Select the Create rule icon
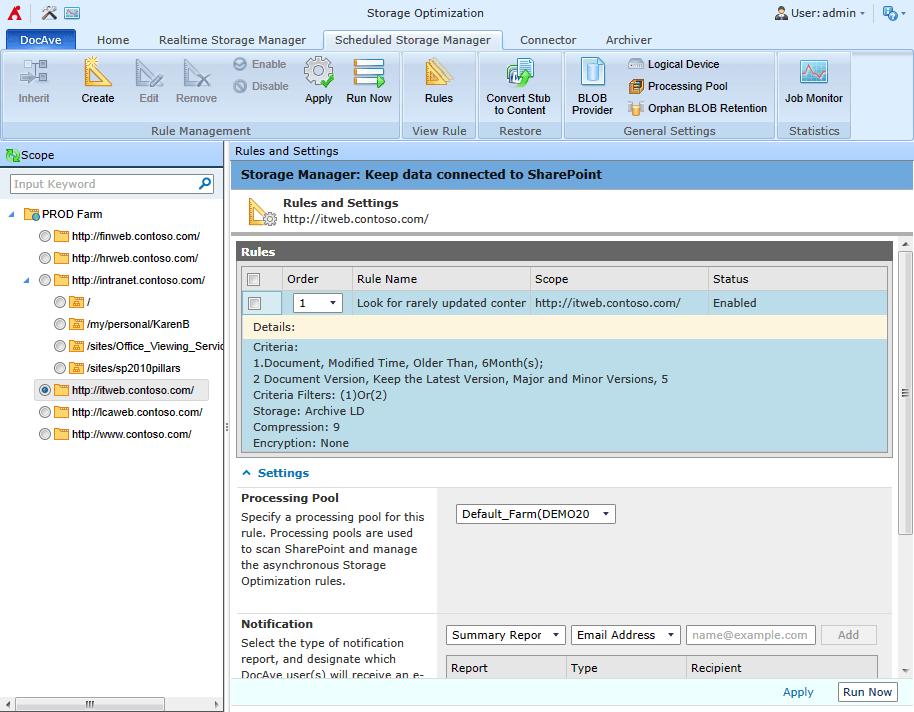 (97, 80)
